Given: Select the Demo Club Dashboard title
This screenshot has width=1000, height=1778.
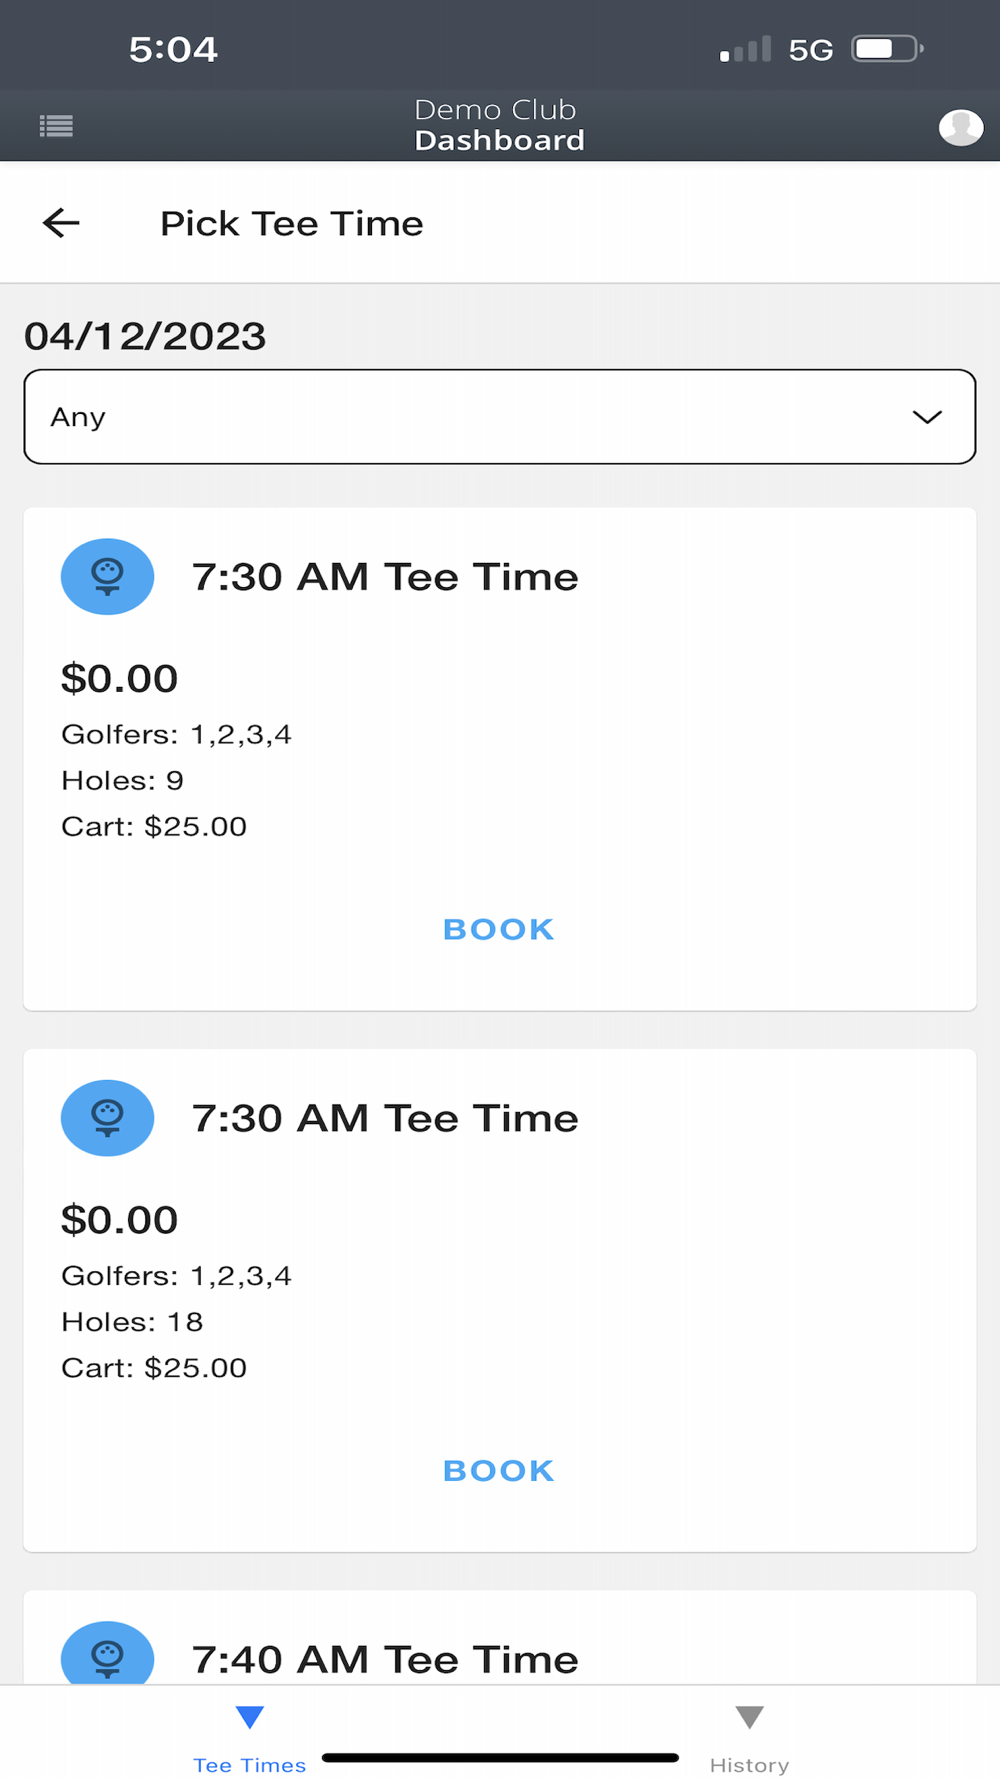Looking at the screenshot, I should [x=499, y=125].
